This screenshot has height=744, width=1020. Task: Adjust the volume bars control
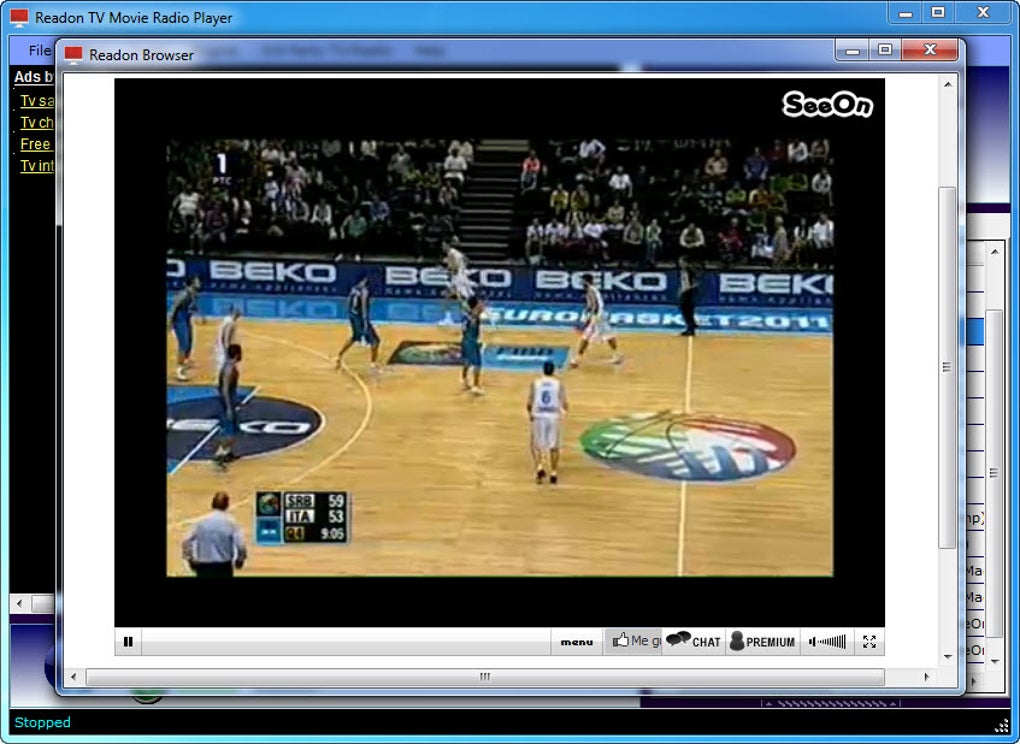pos(827,642)
